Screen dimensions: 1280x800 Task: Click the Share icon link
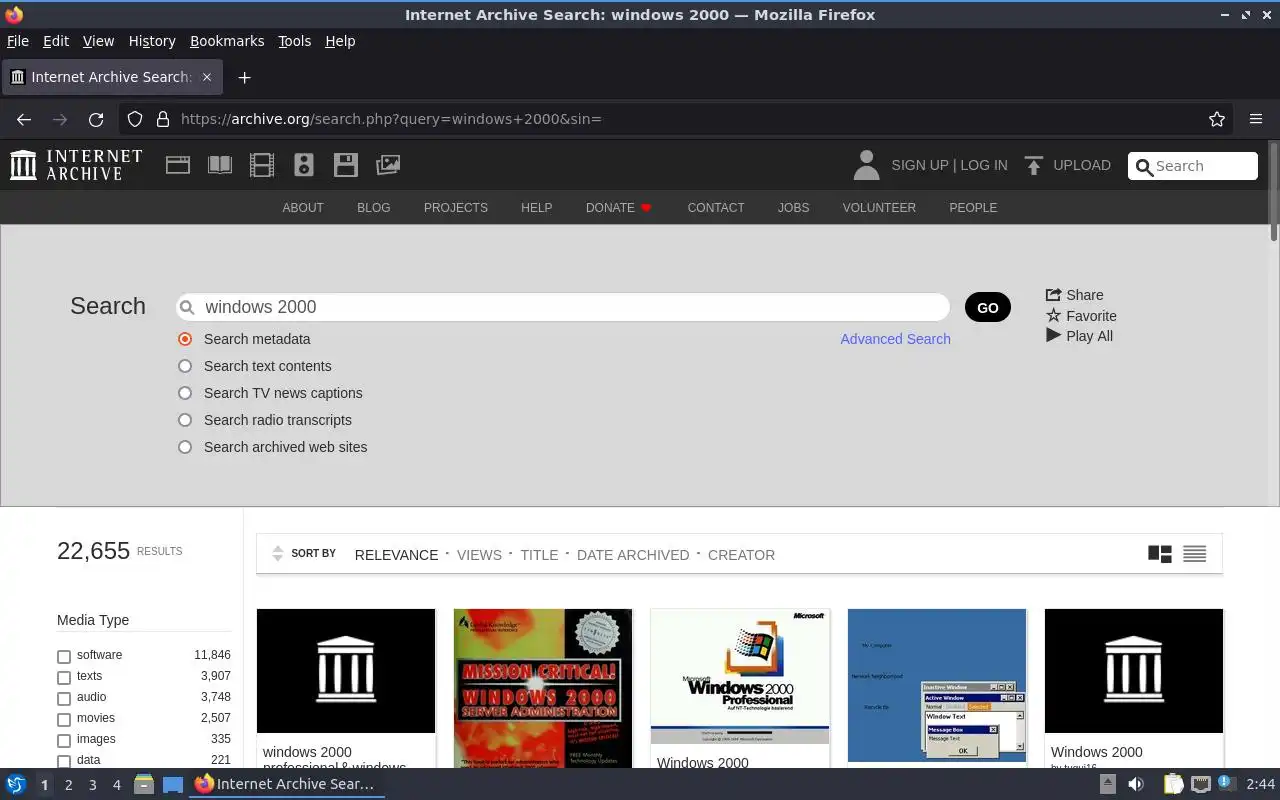coord(1074,295)
